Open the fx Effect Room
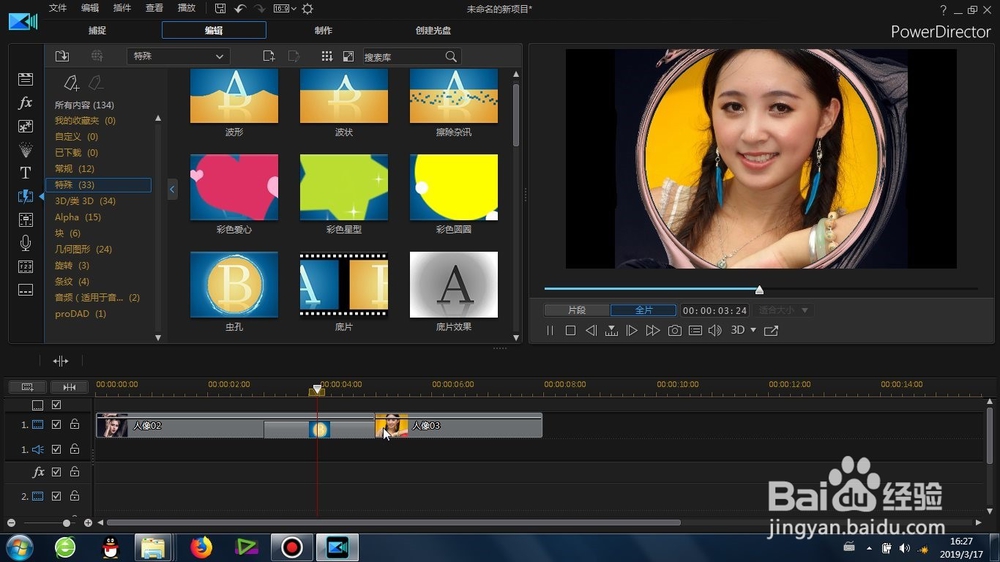The width and height of the screenshot is (1000, 562). (26, 103)
